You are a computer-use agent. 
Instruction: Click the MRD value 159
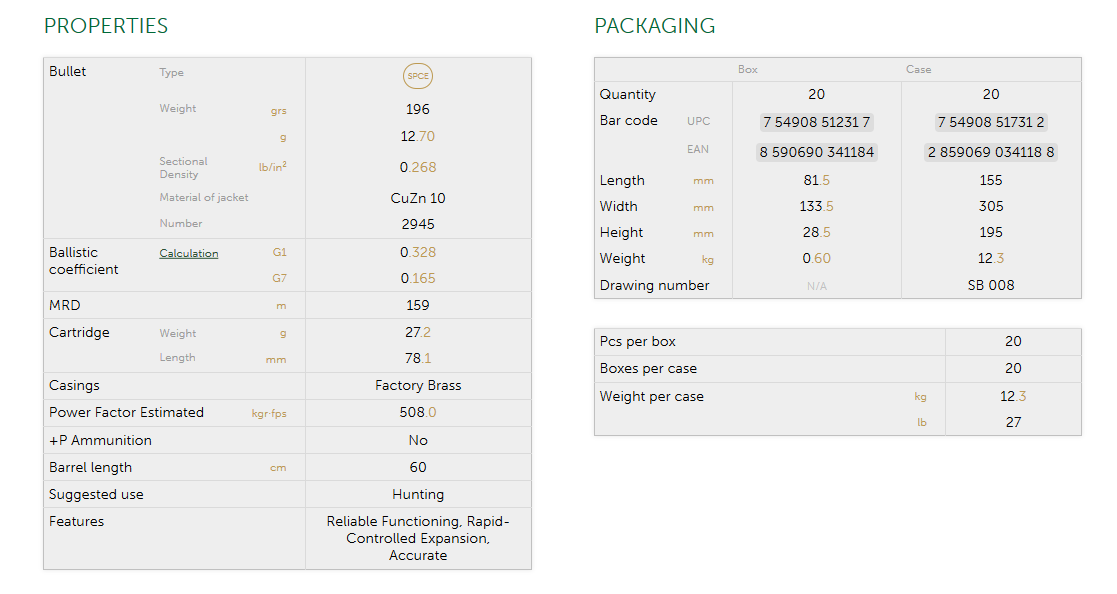click(418, 305)
